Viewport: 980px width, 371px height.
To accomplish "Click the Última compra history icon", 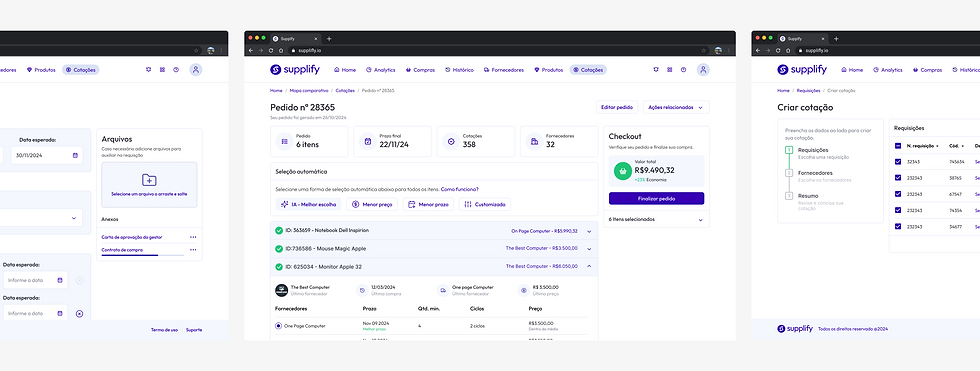I will point(361,290).
